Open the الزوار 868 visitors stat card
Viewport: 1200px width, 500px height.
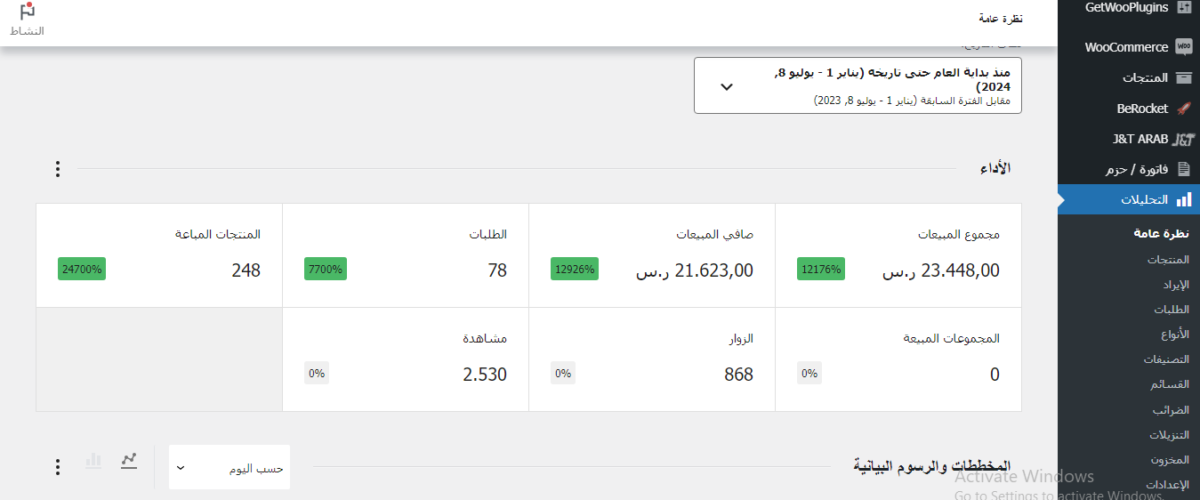pyautogui.click(x=652, y=360)
